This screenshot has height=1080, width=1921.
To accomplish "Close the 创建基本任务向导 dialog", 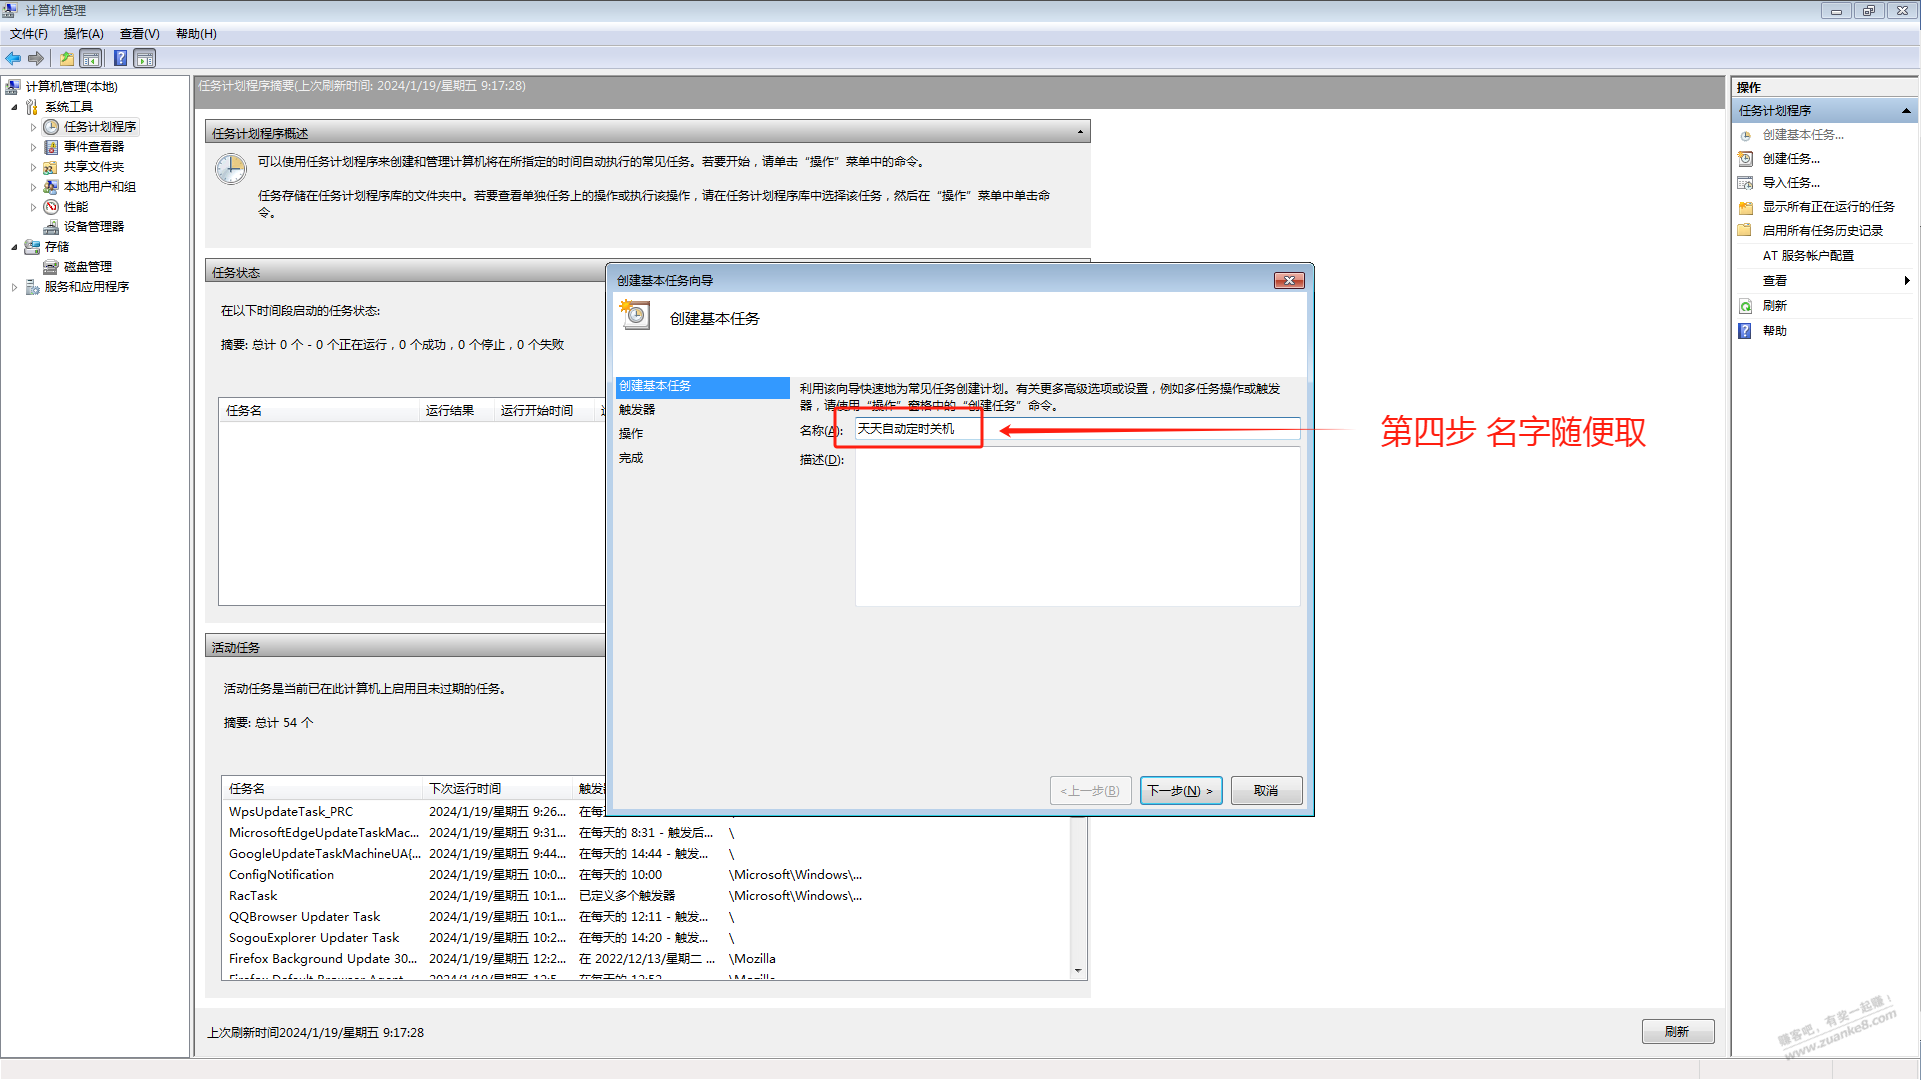I will tap(1289, 281).
